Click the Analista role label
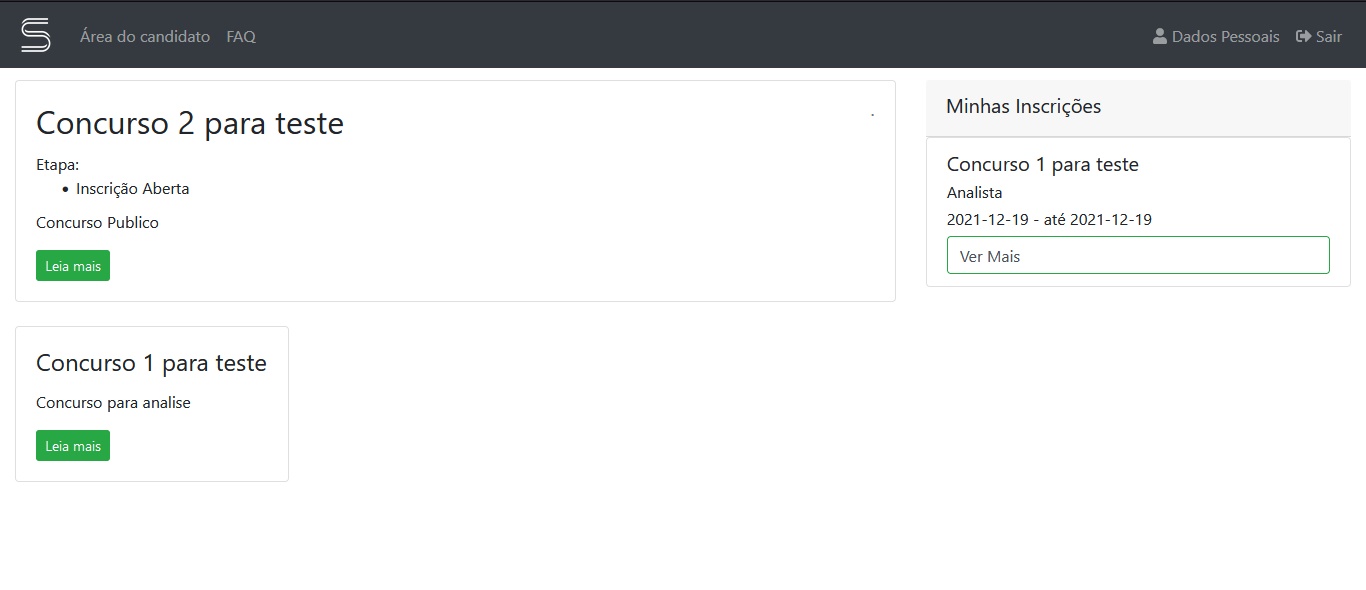Viewport: 1366px width, 590px height. click(x=974, y=192)
